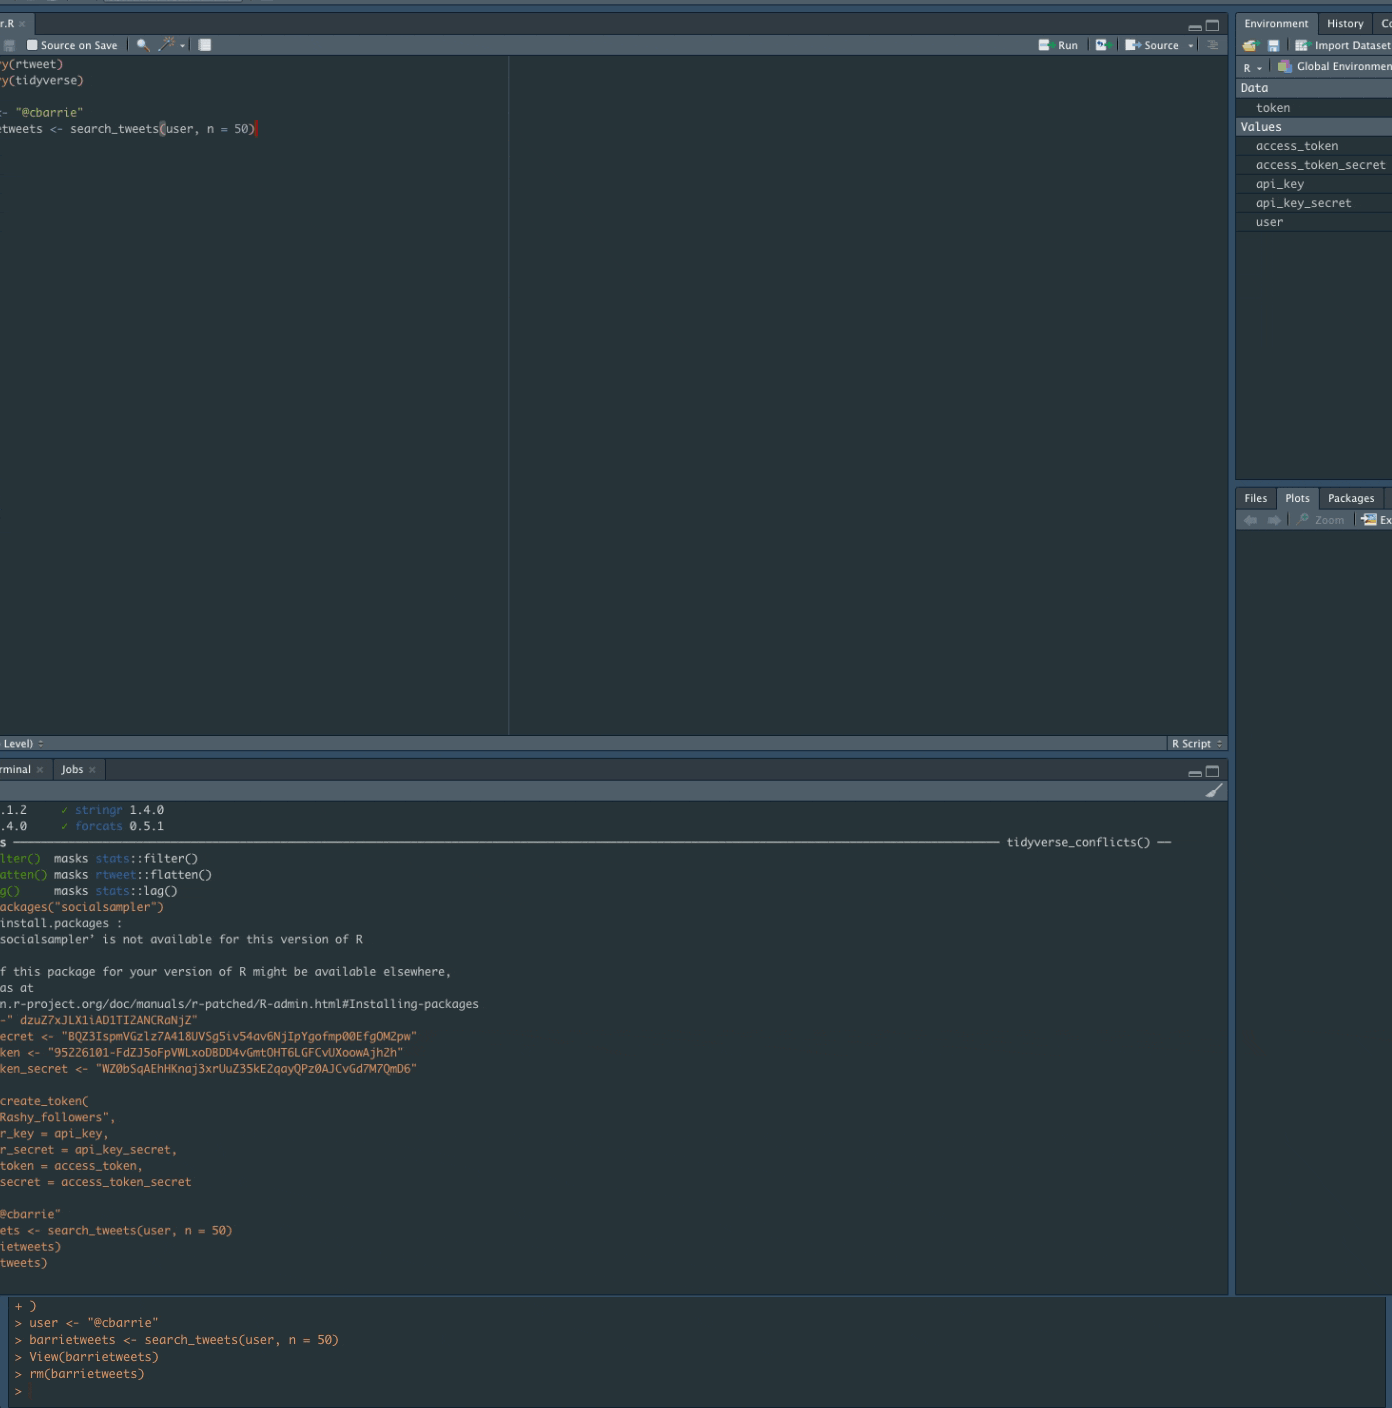Click the magic wand Code Tools icon
This screenshot has height=1408, width=1392.
coord(168,45)
